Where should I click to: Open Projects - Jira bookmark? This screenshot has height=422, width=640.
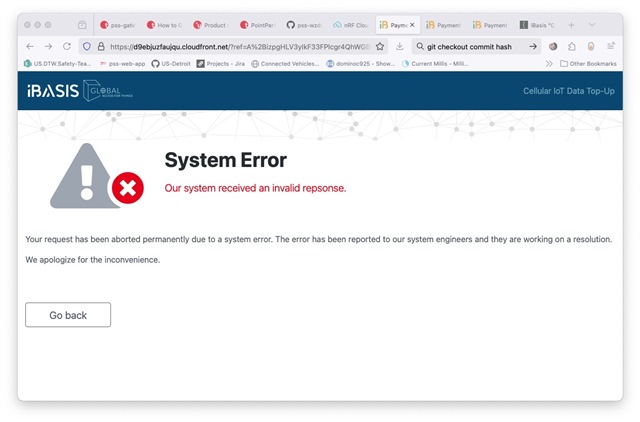pos(221,64)
